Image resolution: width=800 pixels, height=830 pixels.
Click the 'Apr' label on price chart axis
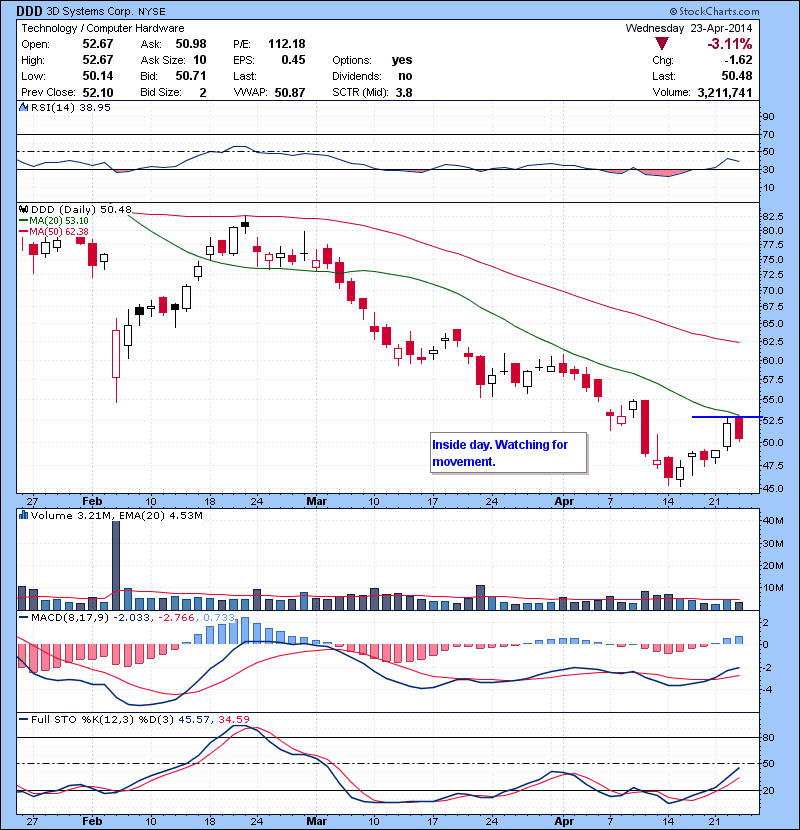[x=564, y=501]
